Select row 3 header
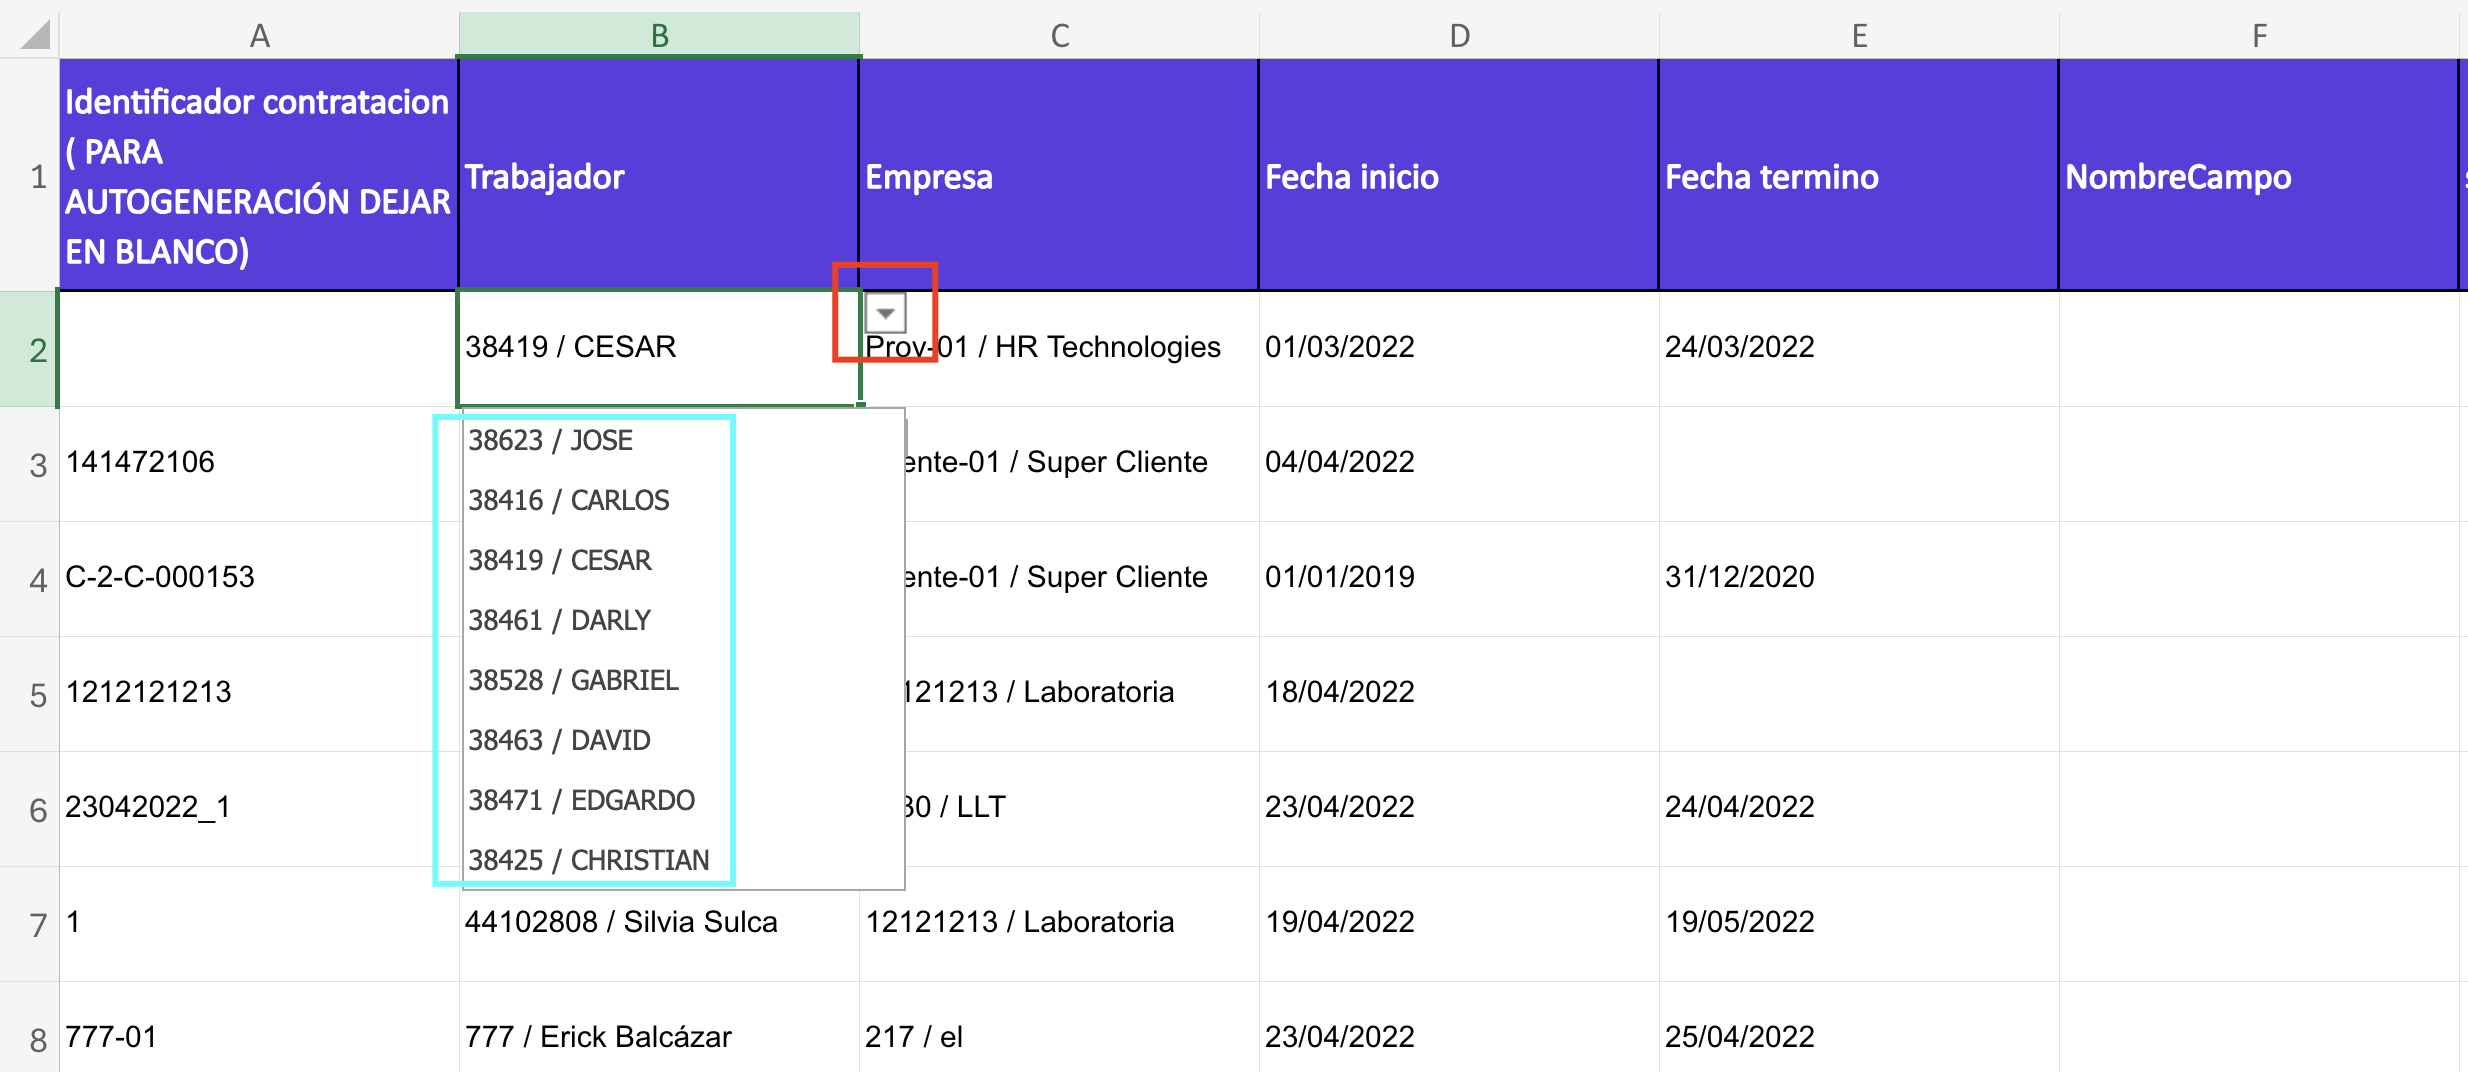Screen dimensions: 2468x1072 (29, 464)
